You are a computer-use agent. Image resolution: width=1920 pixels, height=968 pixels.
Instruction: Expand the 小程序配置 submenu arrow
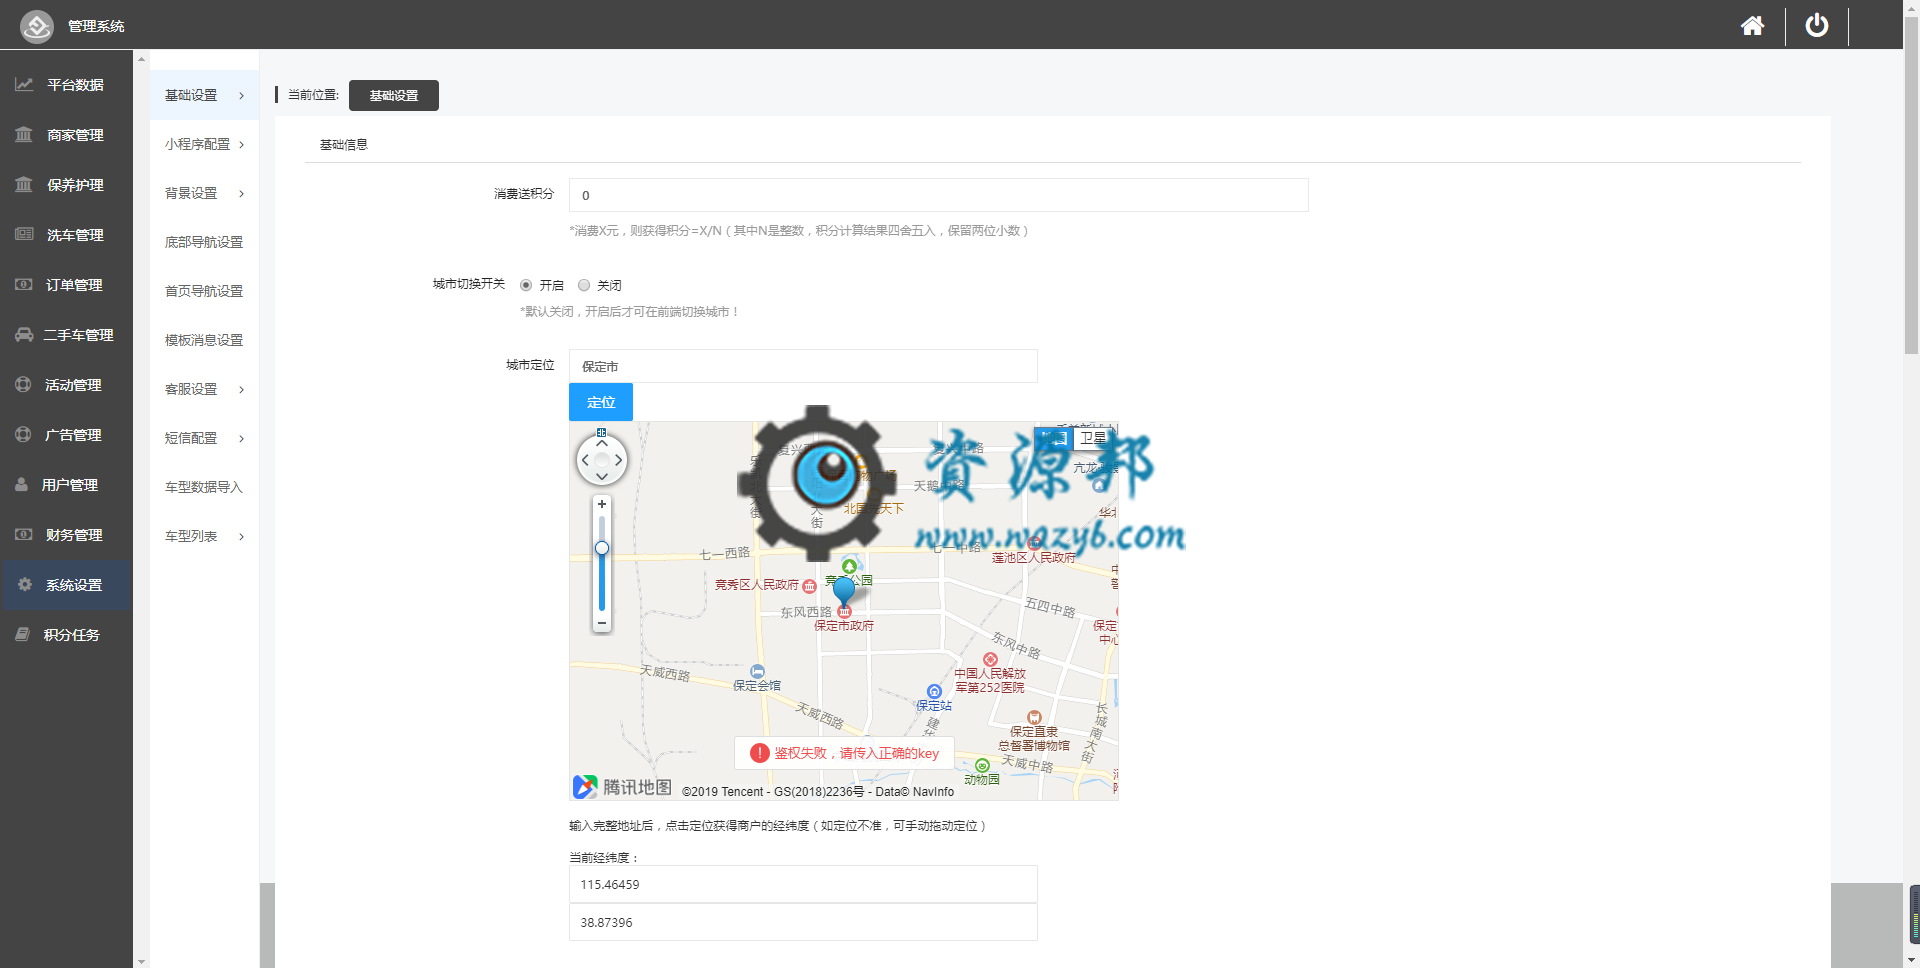pyautogui.click(x=242, y=145)
